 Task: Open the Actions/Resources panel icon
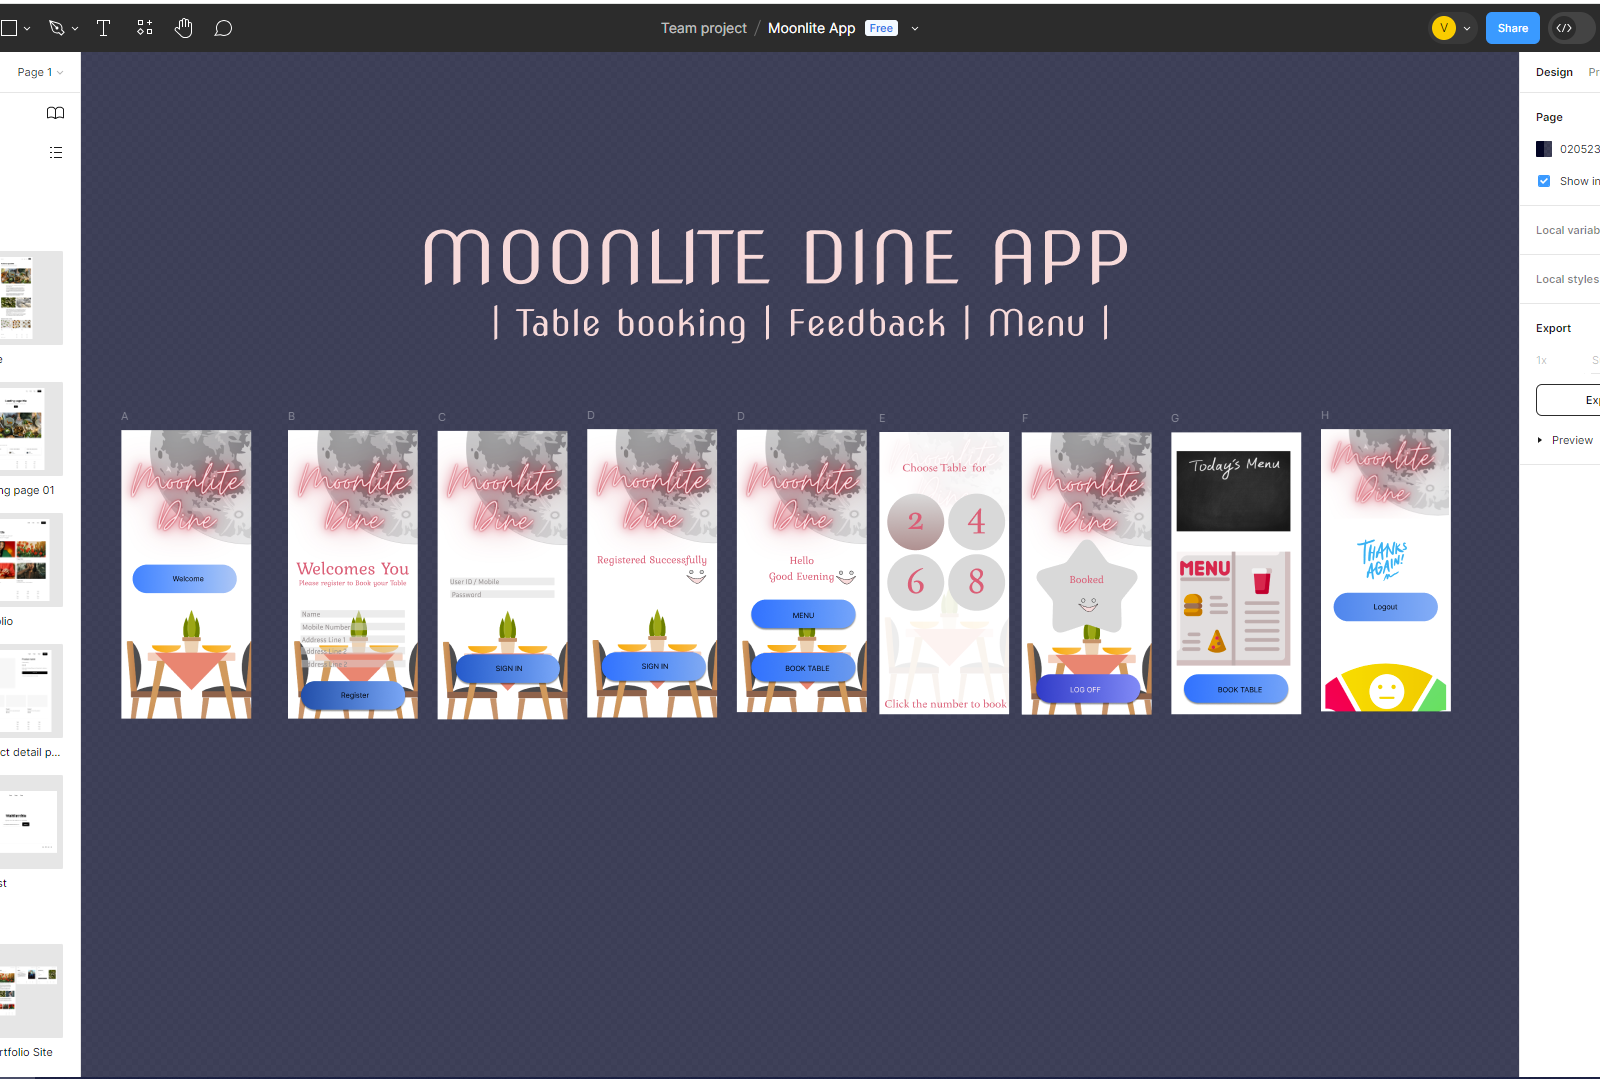144,27
